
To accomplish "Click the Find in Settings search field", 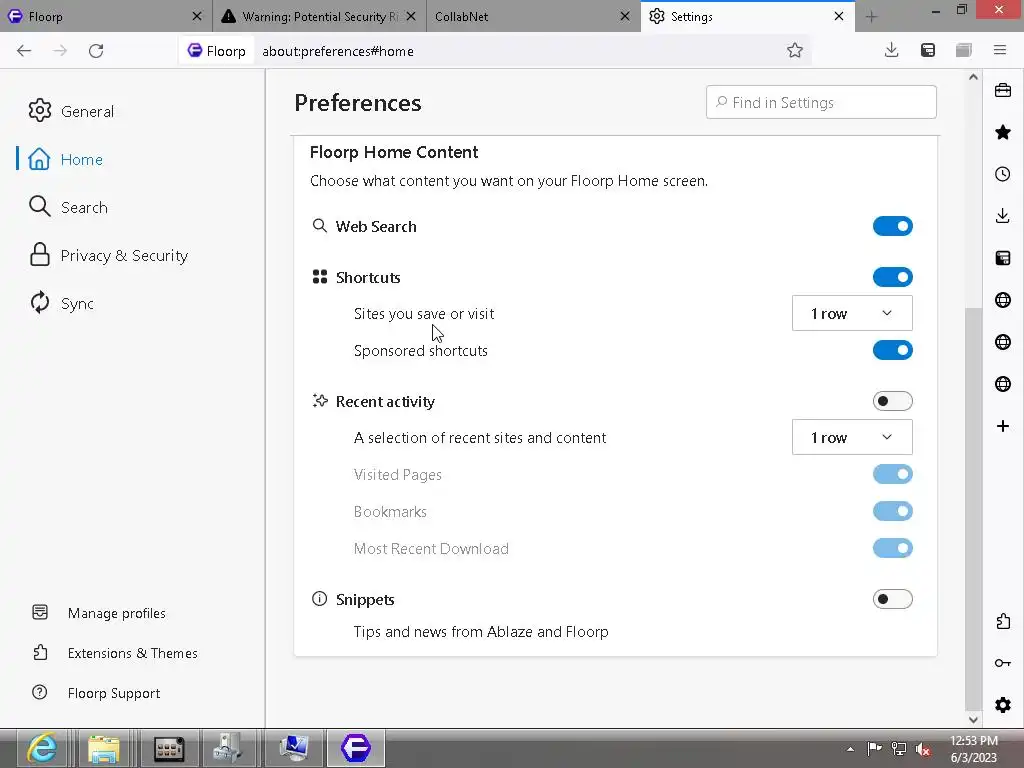I will tap(821, 103).
